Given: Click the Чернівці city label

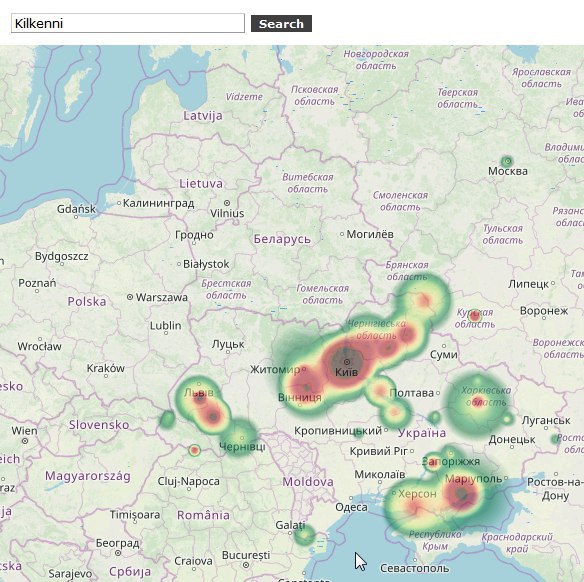Looking at the screenshot, I should tap(242, 447).
